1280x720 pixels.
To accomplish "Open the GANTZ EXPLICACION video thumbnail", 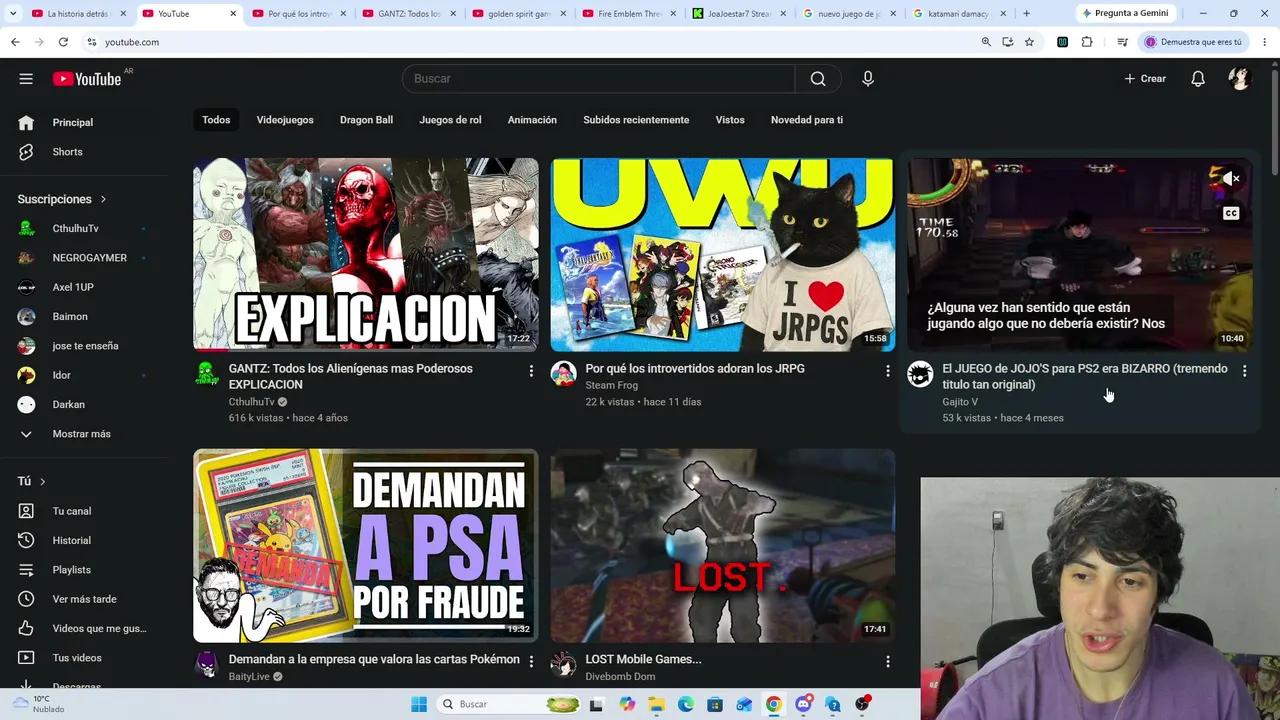I will pyautogui.click(x=366, y=254).
